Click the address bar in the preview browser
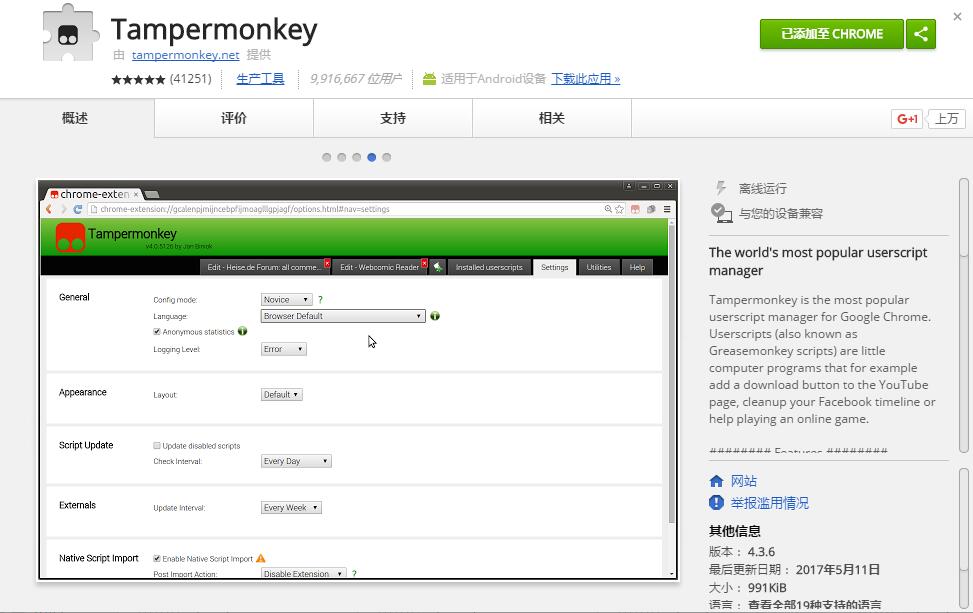Viewport: 973px width, 613px height. (x=356, y=209)
